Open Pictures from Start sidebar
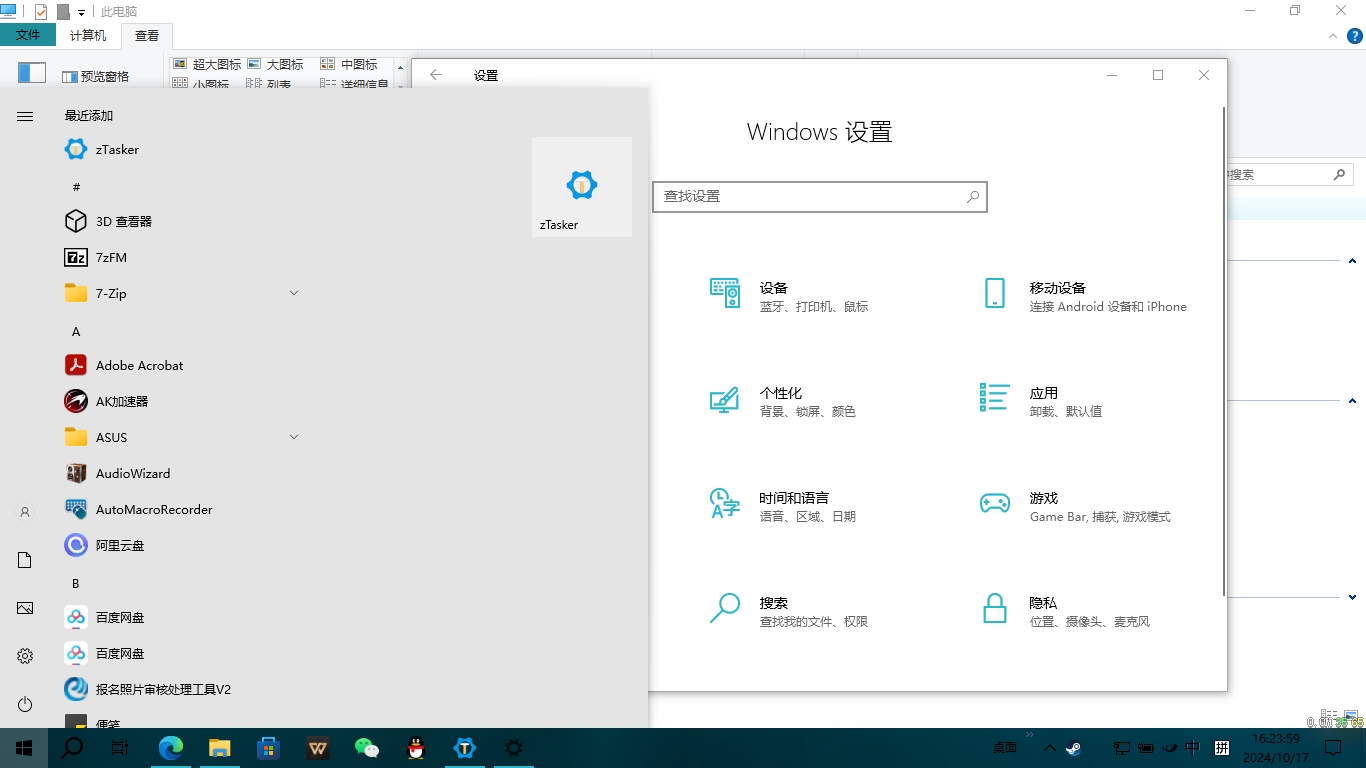This screenshot has width=1366, height=768. click(25, 608)
